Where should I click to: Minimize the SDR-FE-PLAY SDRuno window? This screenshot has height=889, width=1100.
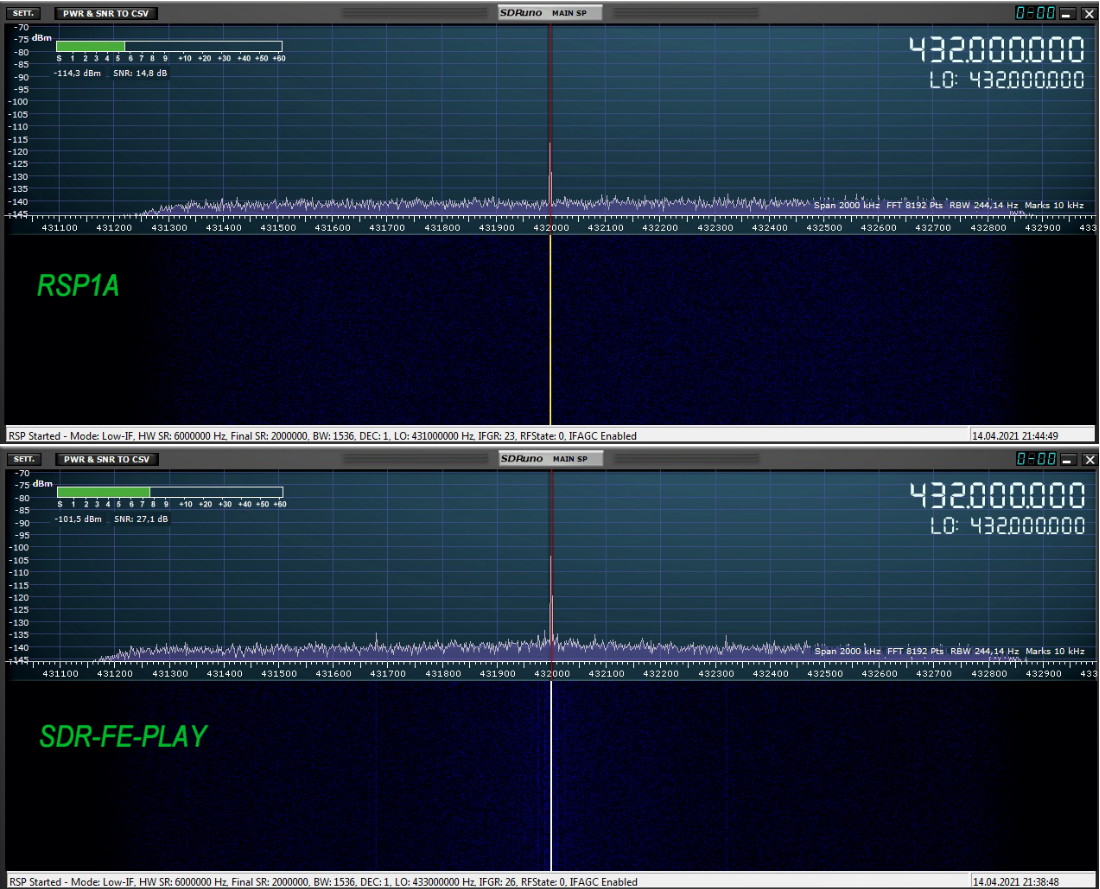(1068, 460)
